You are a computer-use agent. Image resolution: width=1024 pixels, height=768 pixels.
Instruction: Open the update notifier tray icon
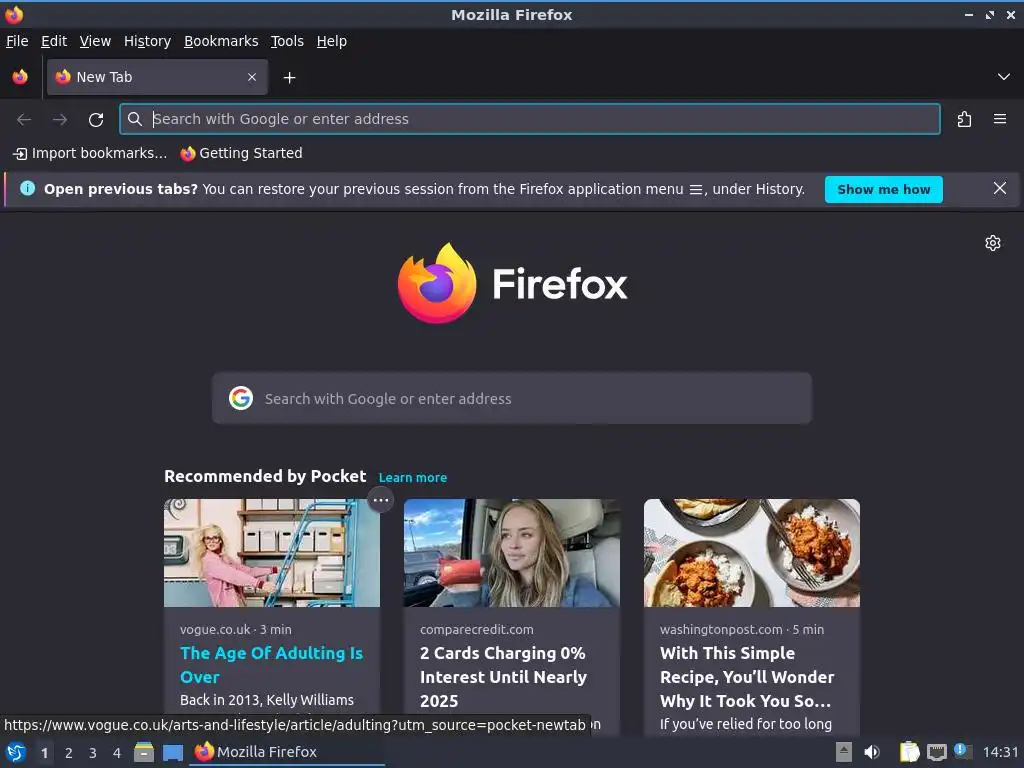[x=962, y=751]
